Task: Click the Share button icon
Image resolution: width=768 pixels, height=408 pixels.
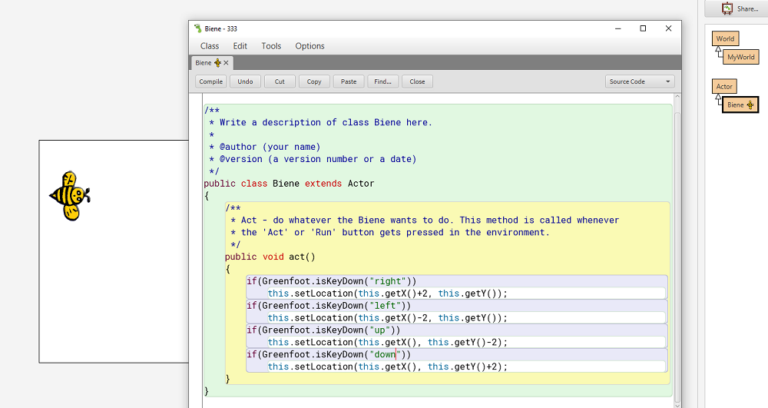Action: click(728, 8)
